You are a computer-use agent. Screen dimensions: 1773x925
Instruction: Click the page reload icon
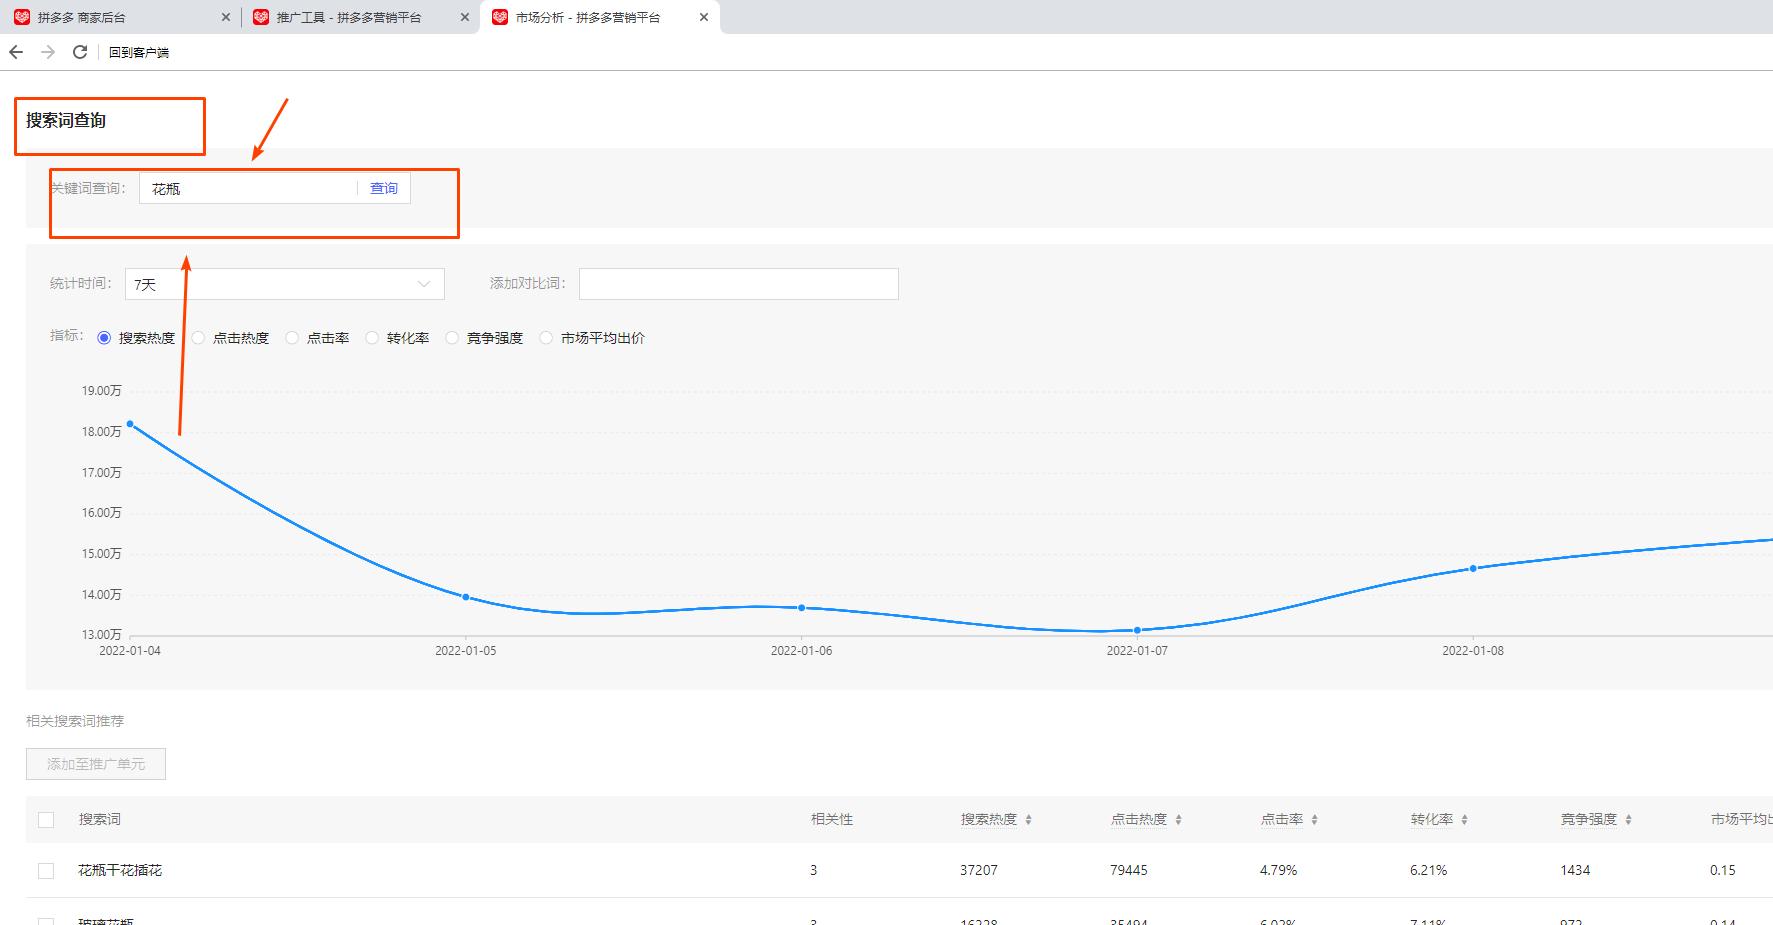80,52
